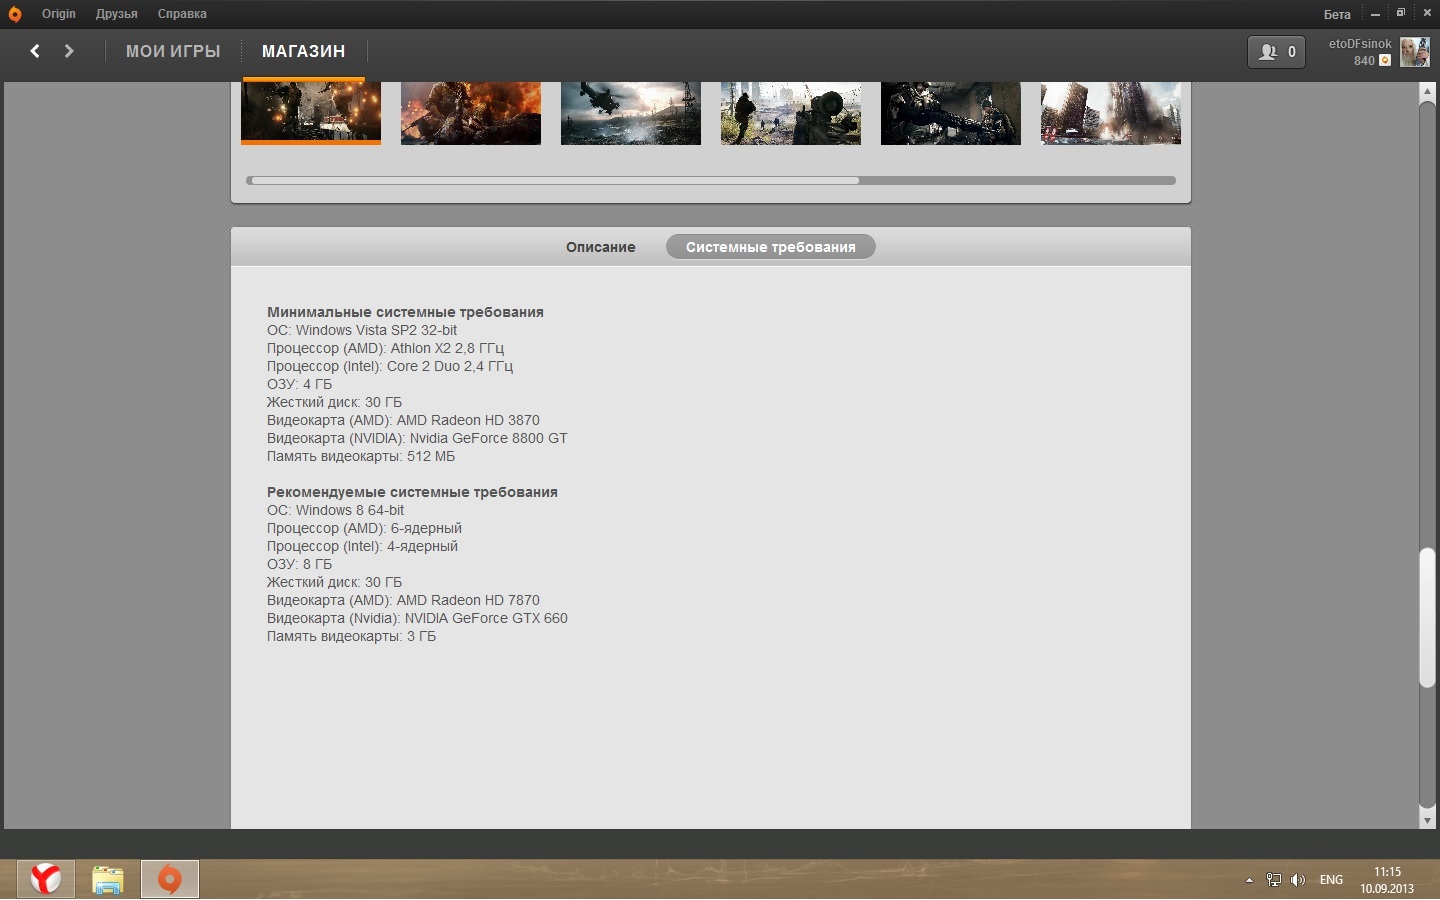The height and width of the screenshot is (900, 1440).
Task: Open the Справка menu
Action: (x=182, y=14)
